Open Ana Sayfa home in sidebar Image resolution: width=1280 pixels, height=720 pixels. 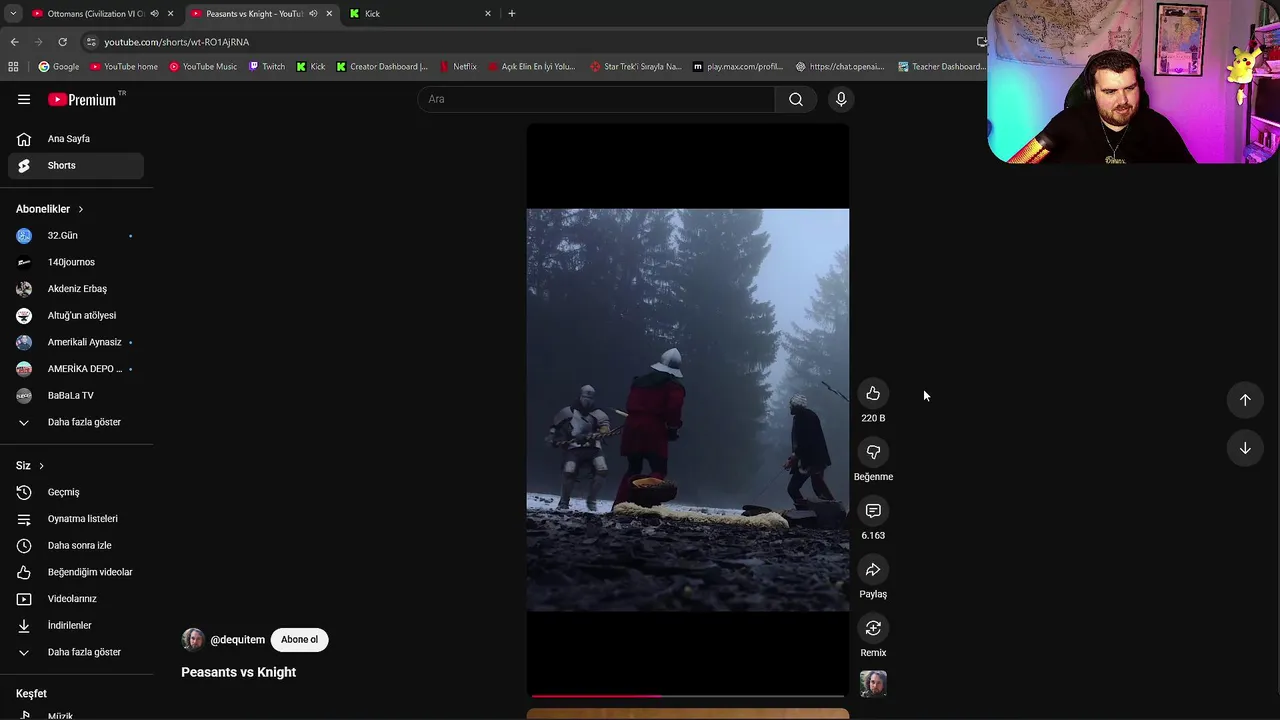(76, 139)
